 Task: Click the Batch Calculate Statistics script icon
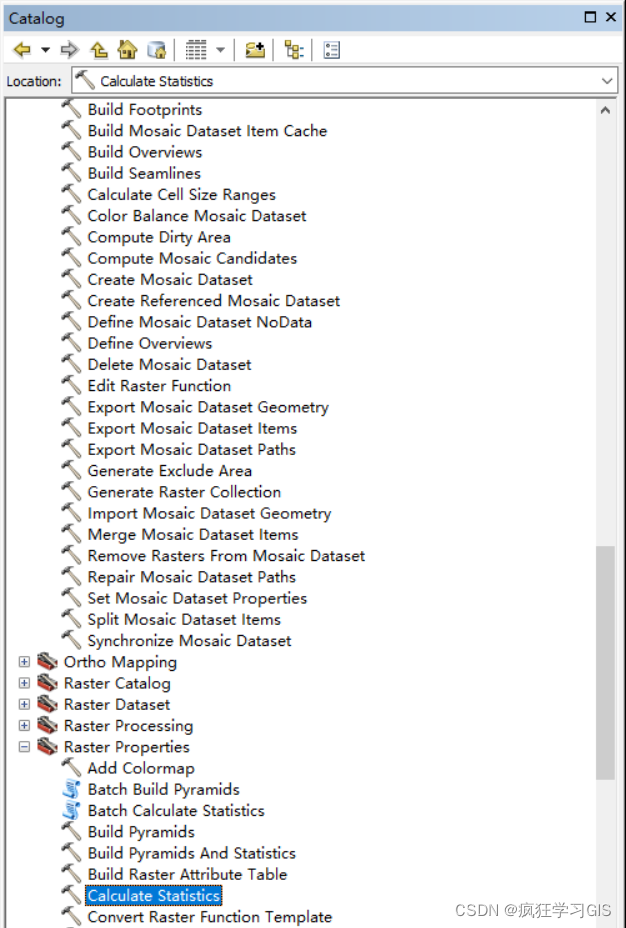click(x=71, y=811)
